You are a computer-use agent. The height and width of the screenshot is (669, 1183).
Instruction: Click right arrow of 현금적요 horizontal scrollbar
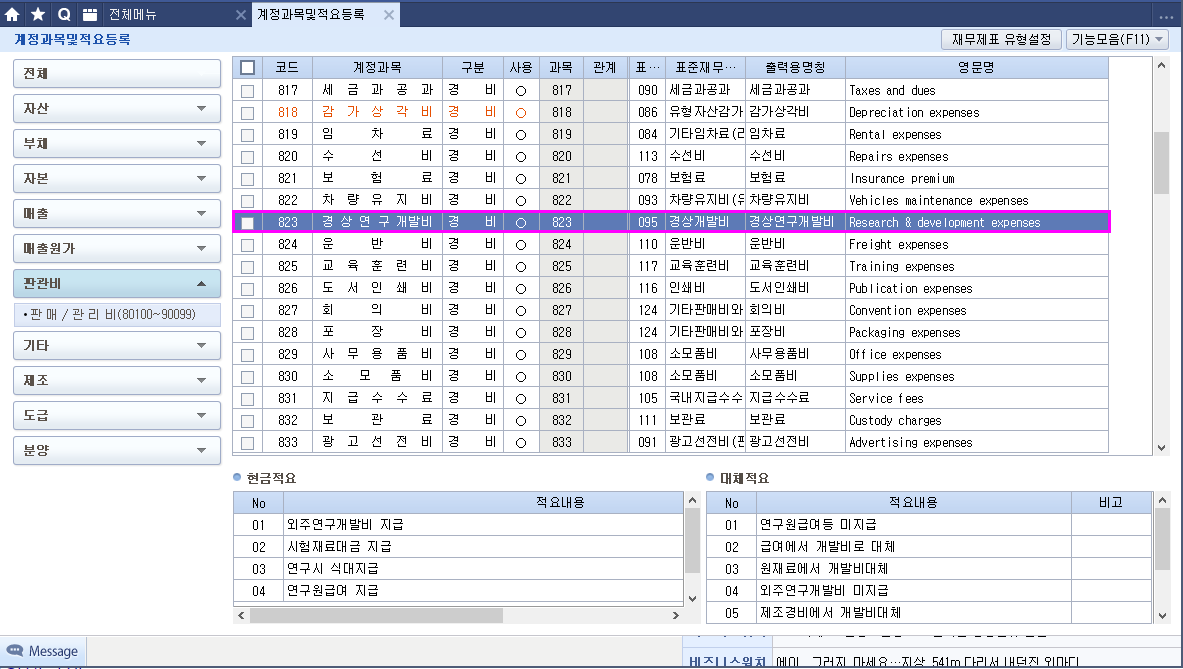coord(675,615)
